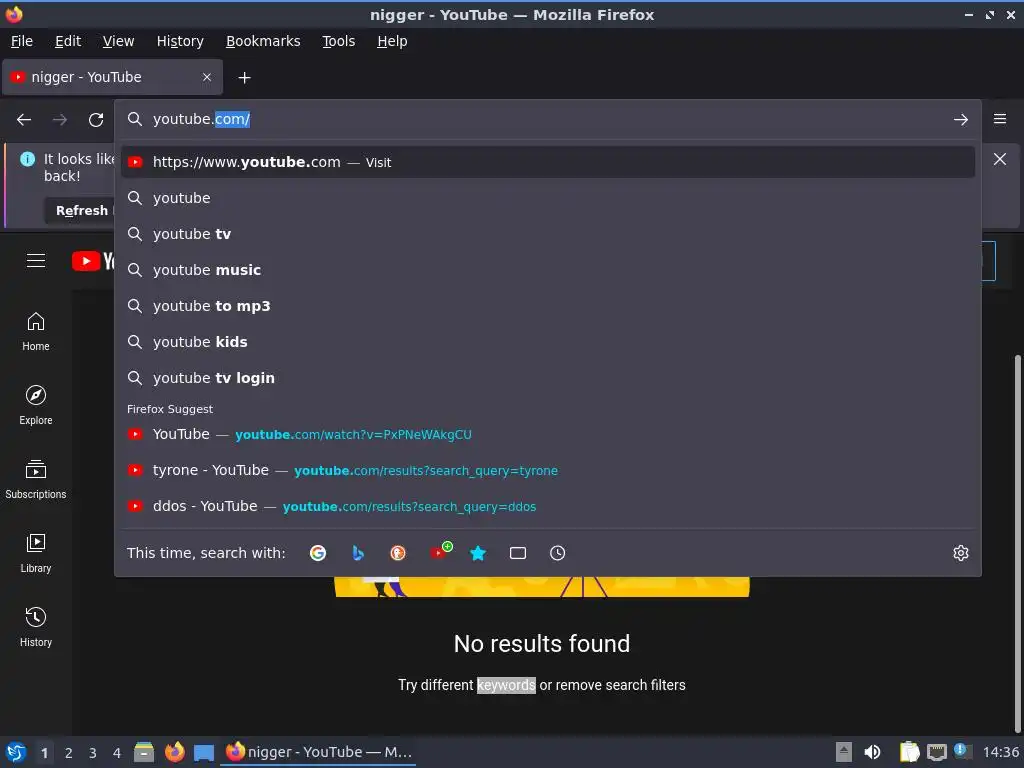Click the up-arrow tray icon
1024x768 pixels.
pos(844,752)
